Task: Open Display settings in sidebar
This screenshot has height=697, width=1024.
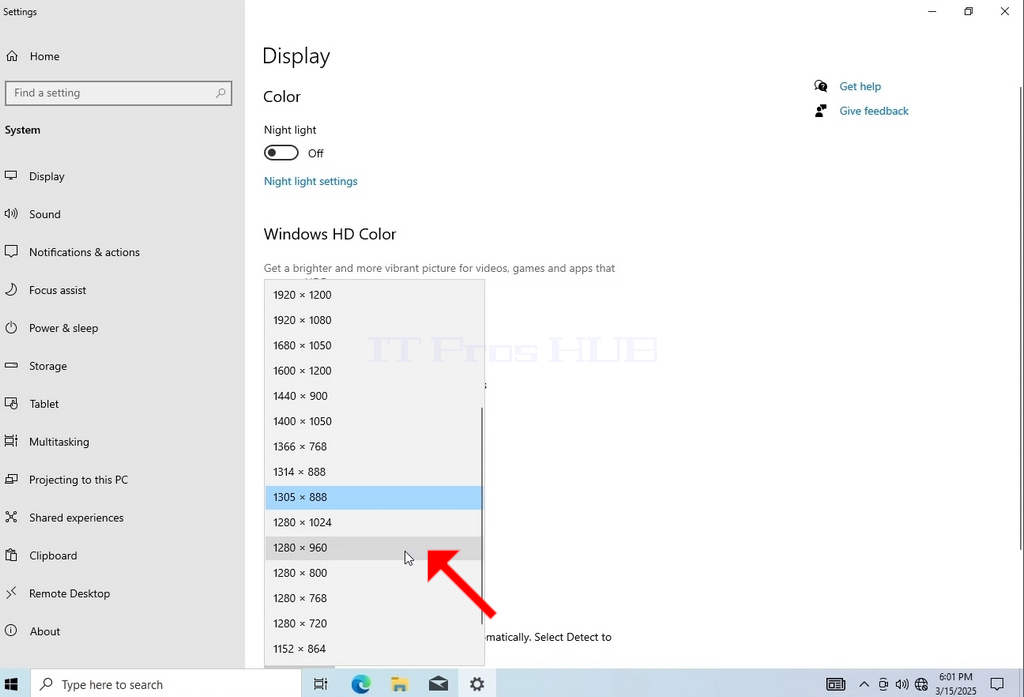Action: [46, 176]
